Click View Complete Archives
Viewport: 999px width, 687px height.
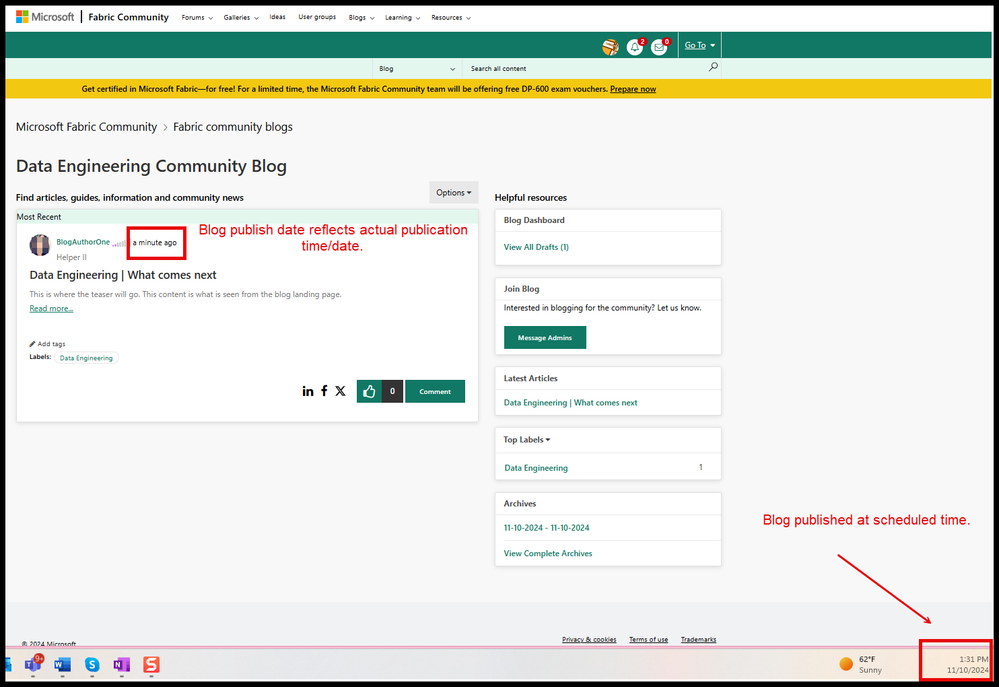coord(548,553)
